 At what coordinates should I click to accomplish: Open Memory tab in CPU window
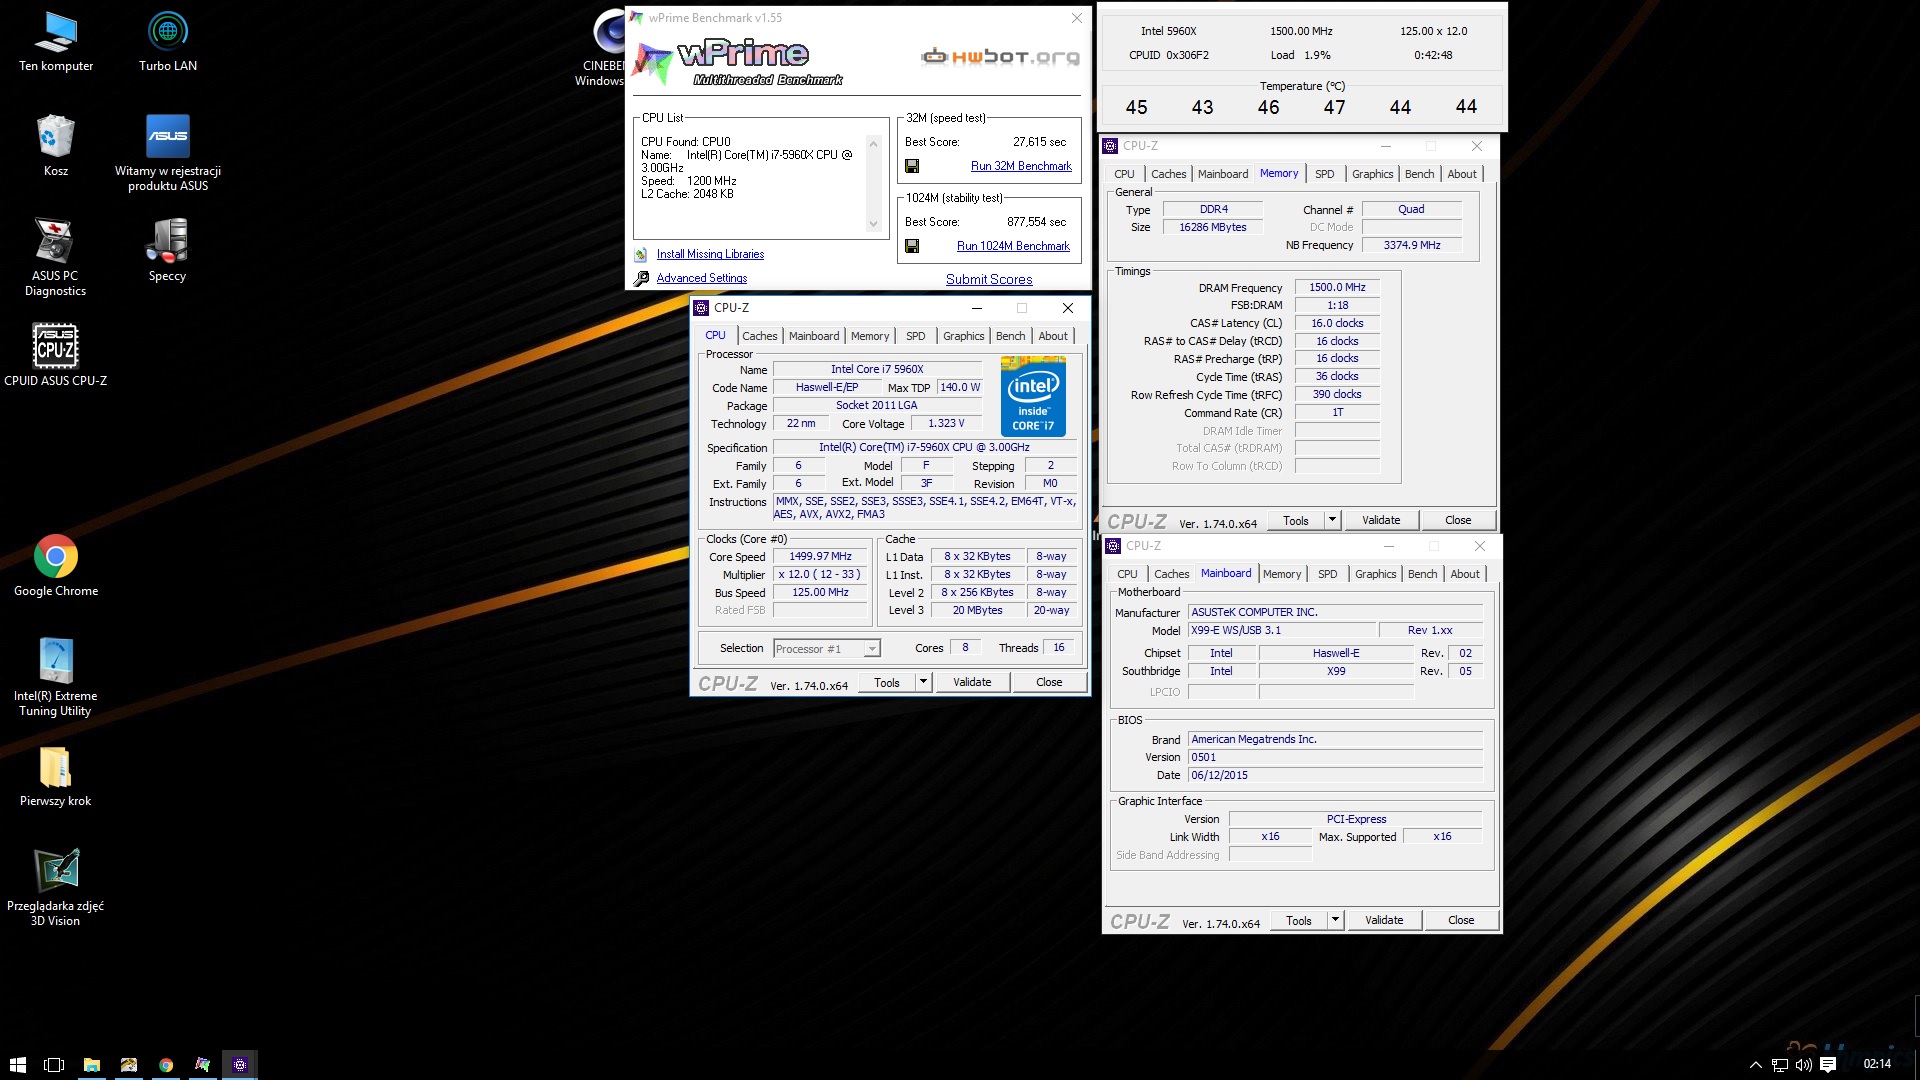(x=870, y=336)
